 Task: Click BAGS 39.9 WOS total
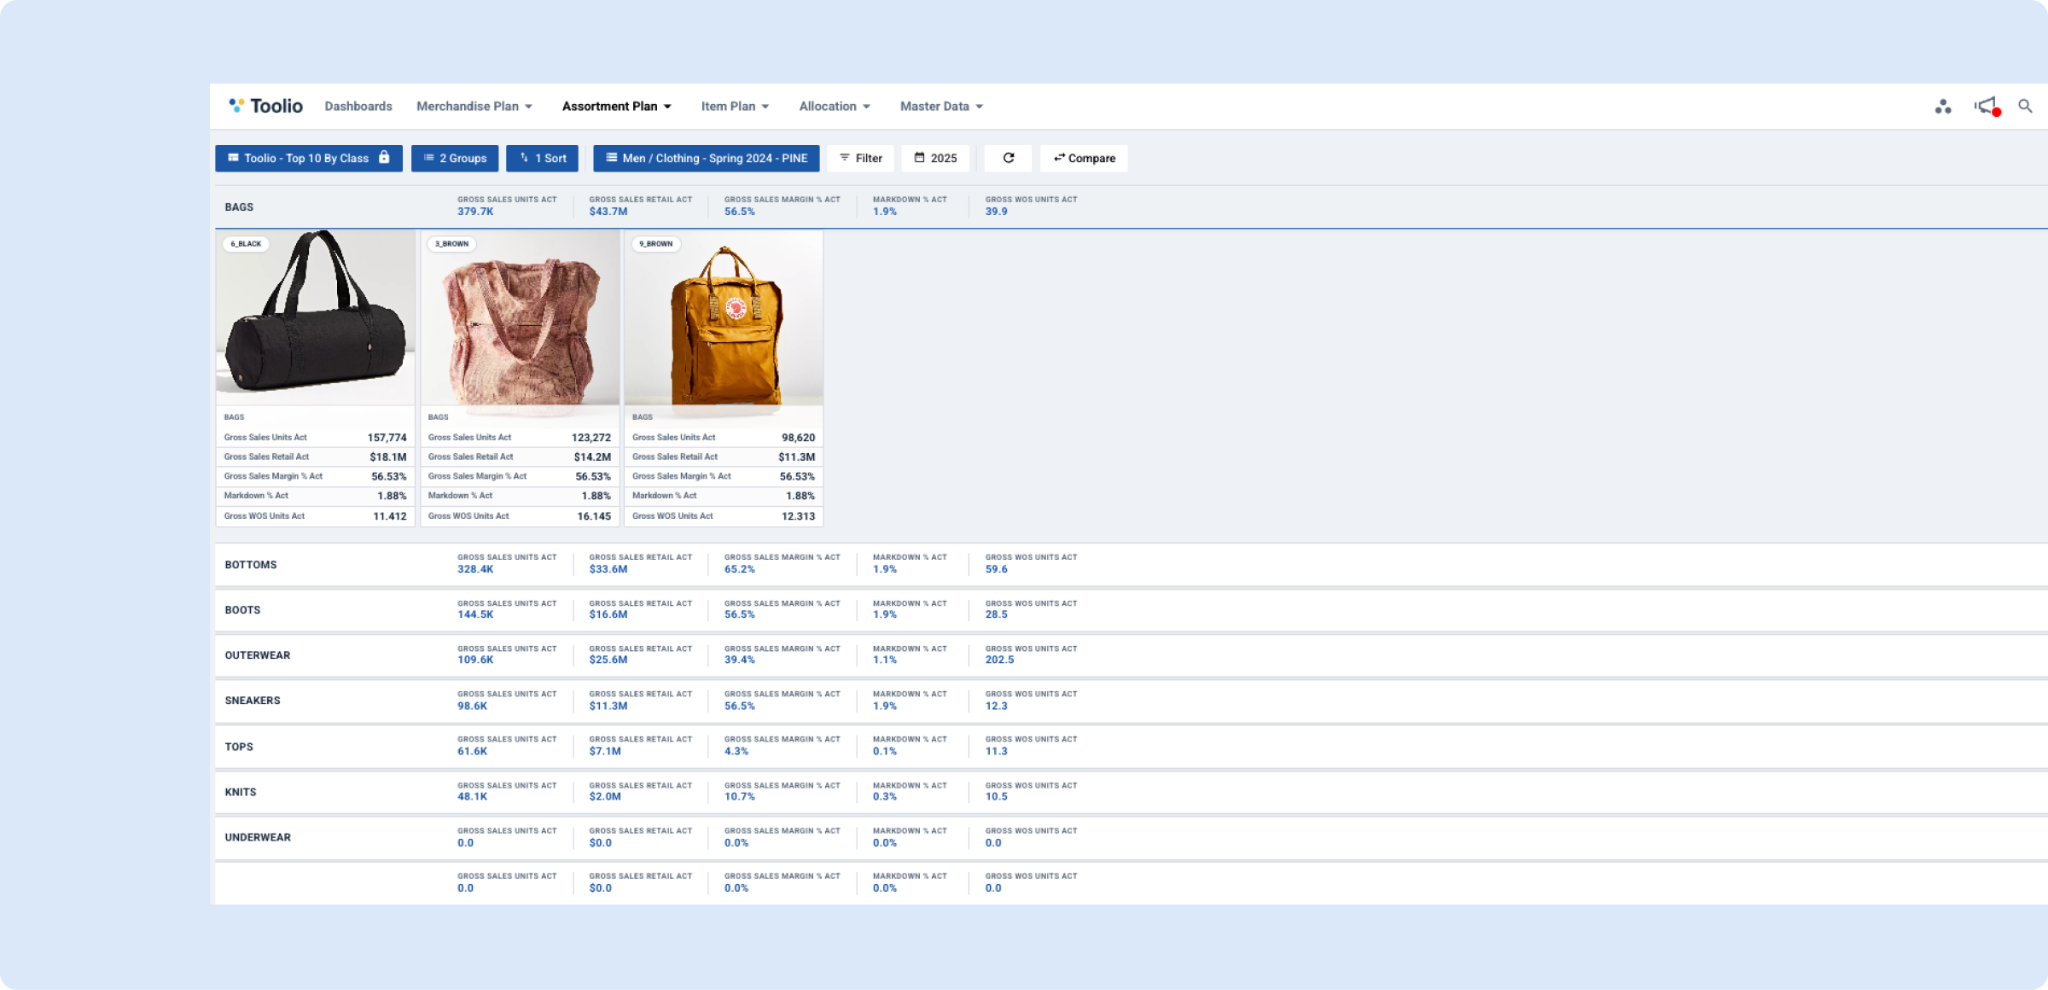click(x=997, y=212)
